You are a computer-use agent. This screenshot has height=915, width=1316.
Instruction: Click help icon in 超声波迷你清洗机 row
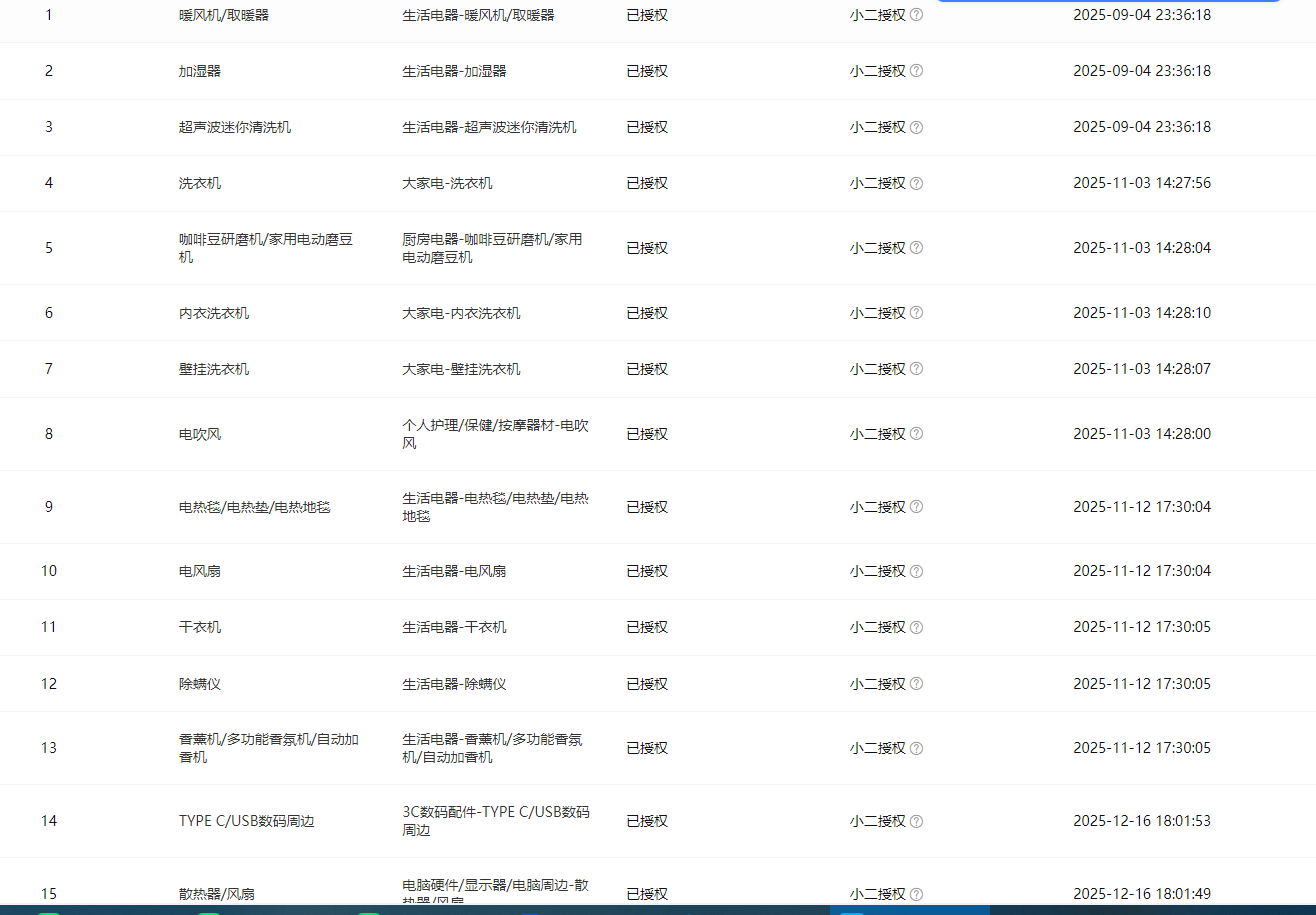[916, 127]
